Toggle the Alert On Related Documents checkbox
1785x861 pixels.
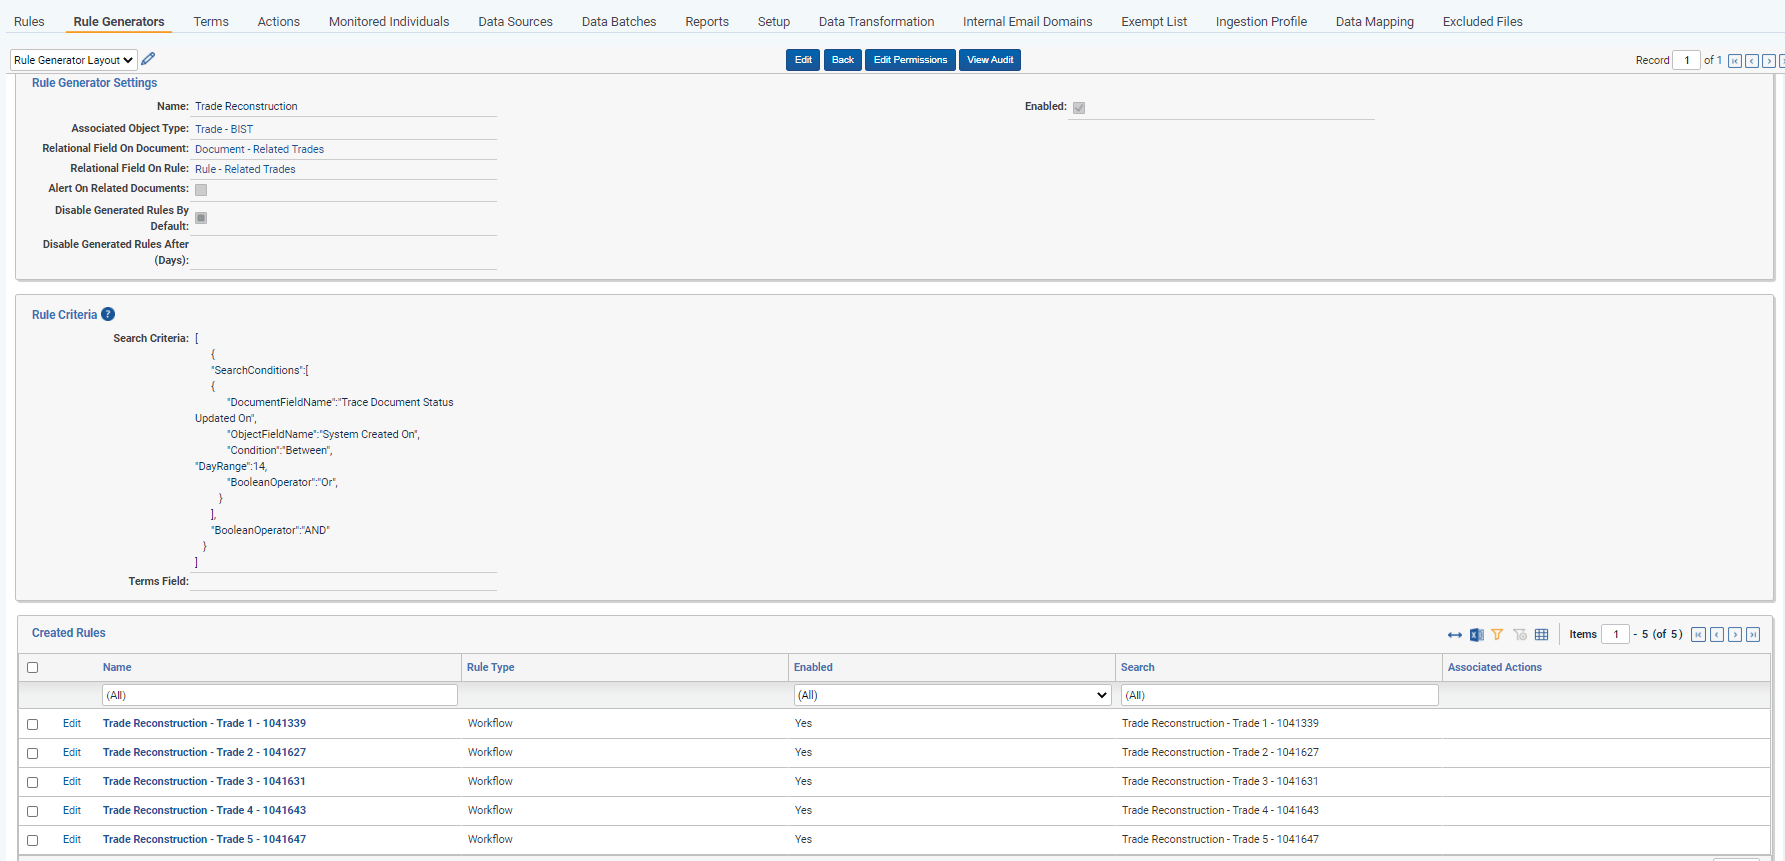[x=201, y=190]
